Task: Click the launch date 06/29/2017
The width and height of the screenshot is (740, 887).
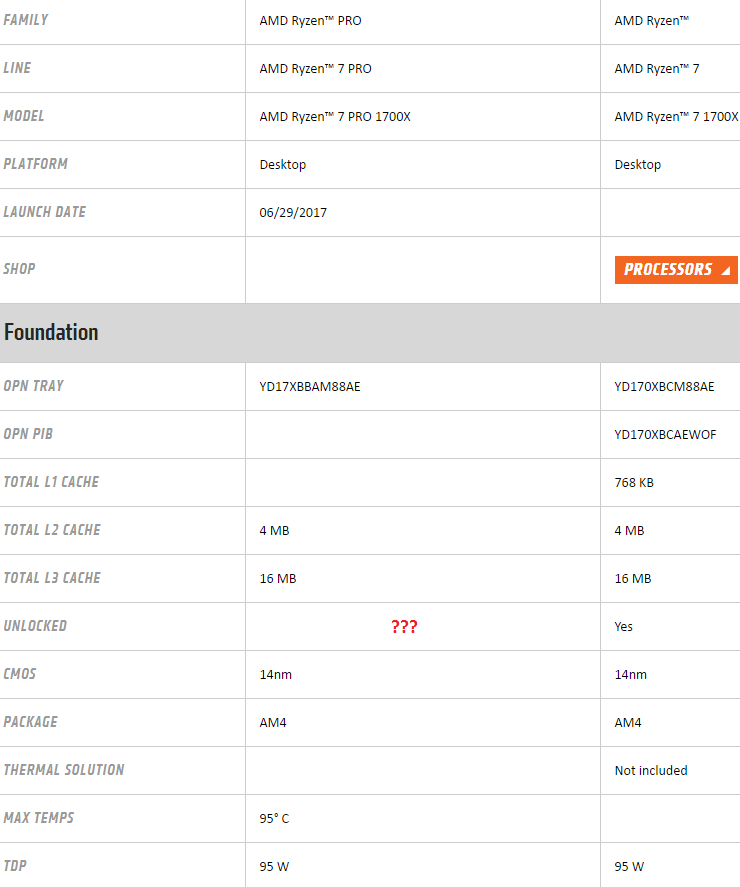Action: click(x=293, y=213)
